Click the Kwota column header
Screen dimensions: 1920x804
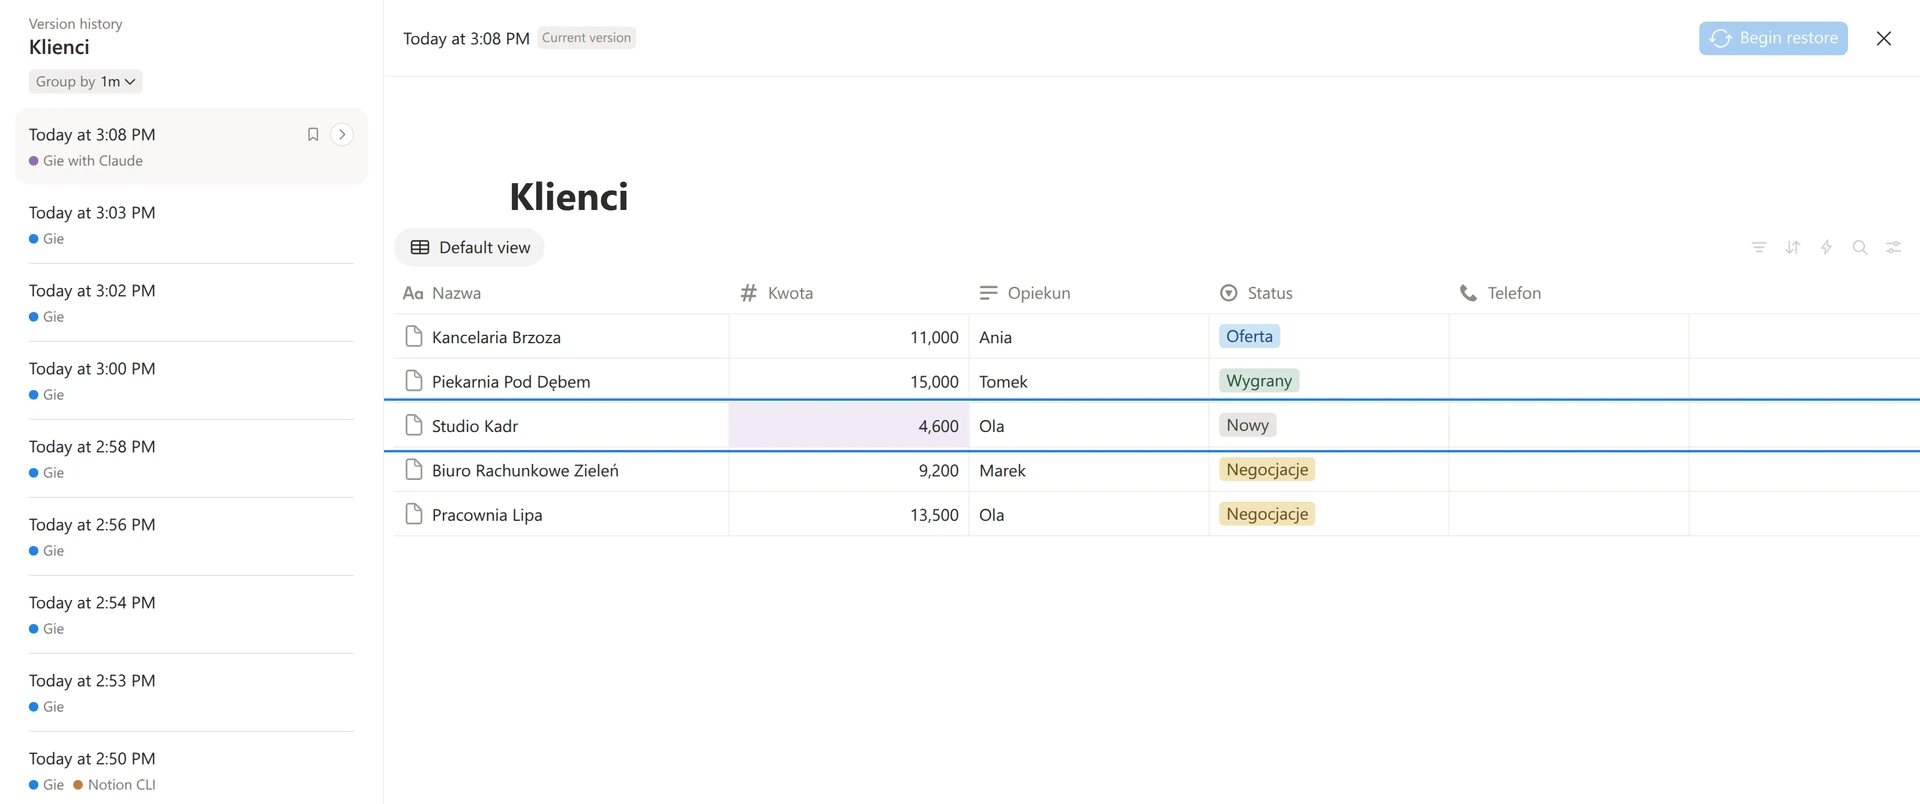coord(849,293)
